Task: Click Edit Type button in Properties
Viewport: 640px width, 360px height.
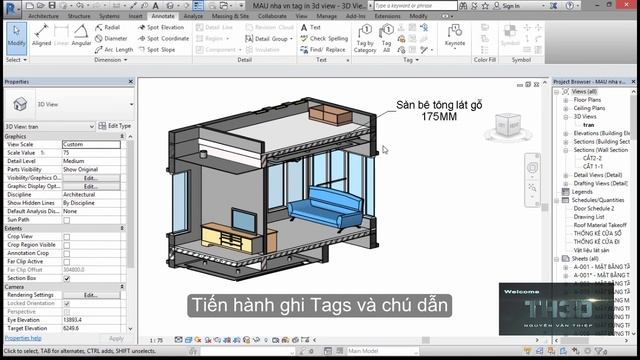Action: (x=115, y=126)
